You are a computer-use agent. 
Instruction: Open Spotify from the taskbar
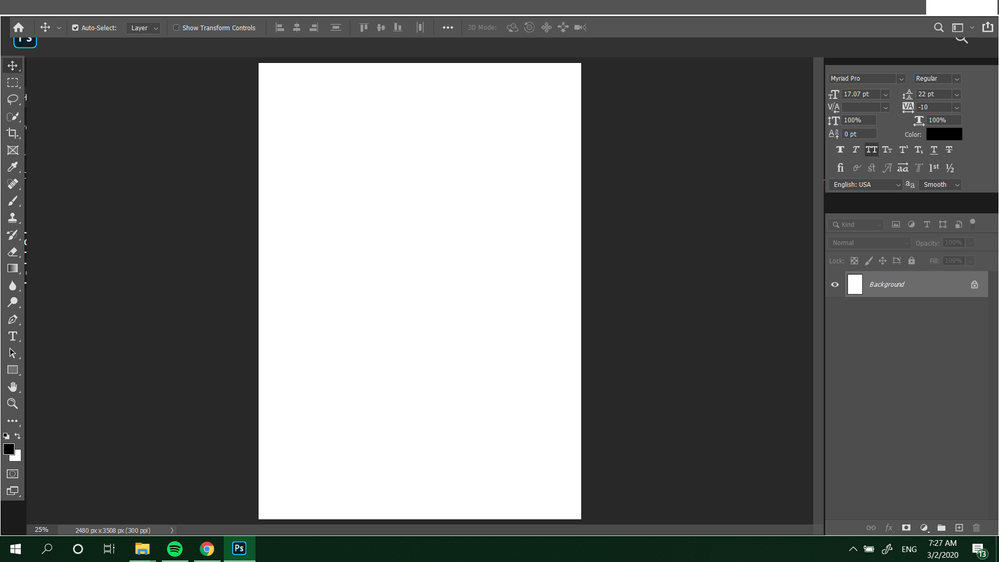[175, 549]
